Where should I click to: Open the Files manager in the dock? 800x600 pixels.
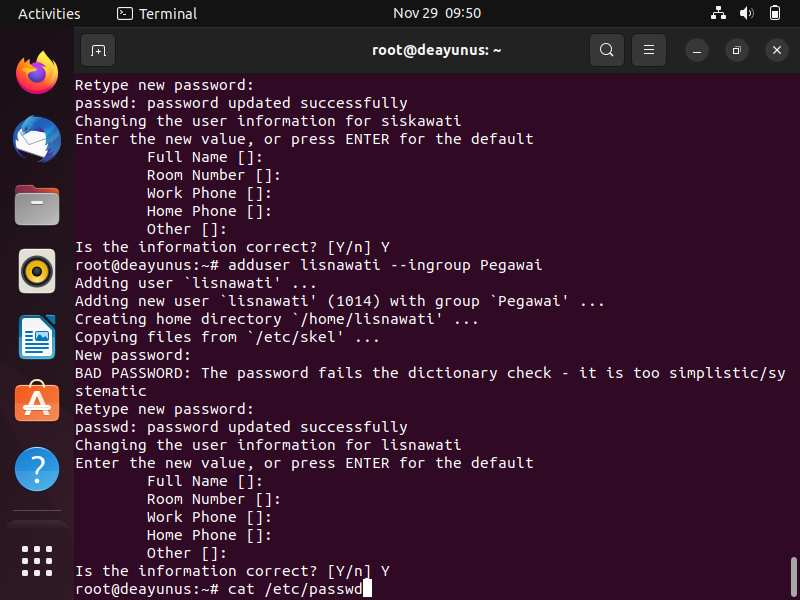(x=37, y=205)
